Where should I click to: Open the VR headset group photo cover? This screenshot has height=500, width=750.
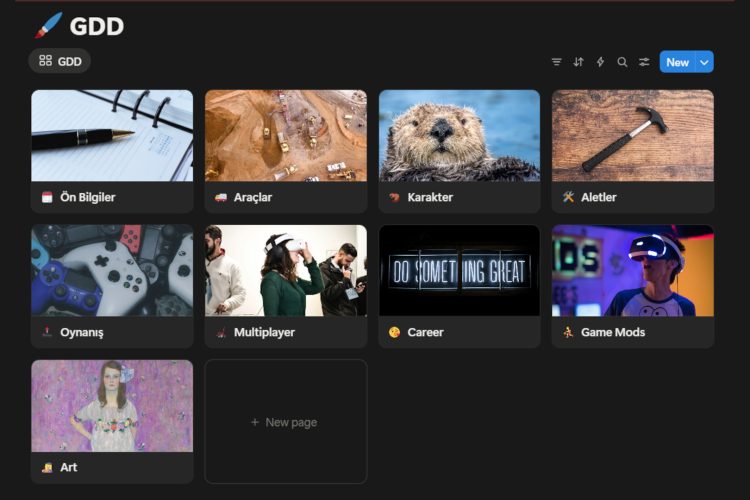pos(286,271)
